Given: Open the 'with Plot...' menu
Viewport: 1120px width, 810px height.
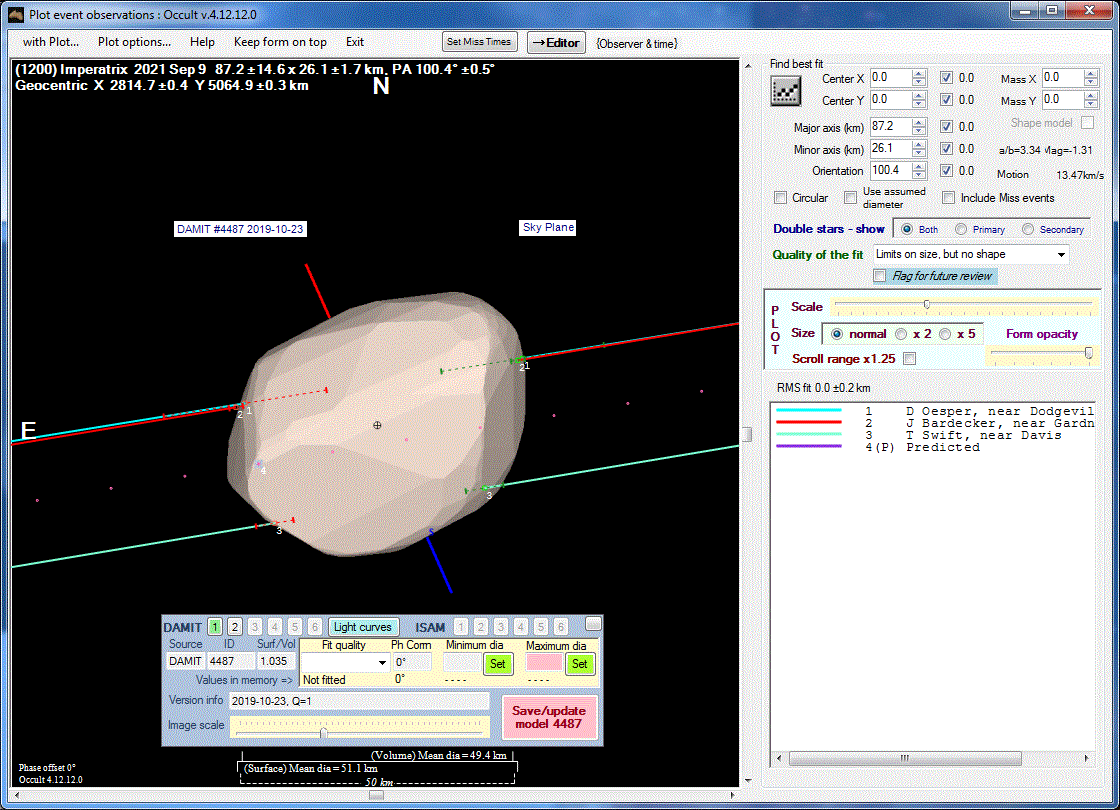Looking at the screenshot, I should pyautogui.click(x=51, y=42).
